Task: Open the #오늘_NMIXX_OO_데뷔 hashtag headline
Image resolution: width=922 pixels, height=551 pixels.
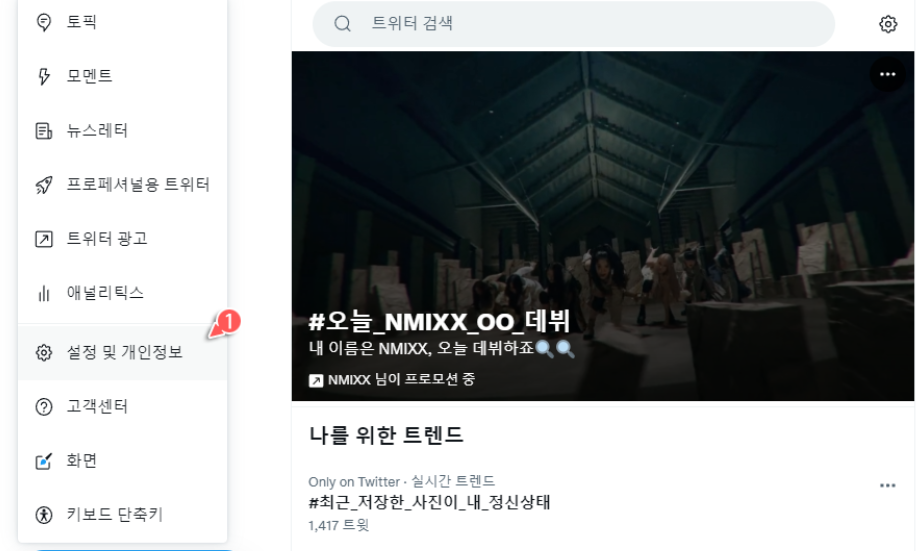Action: click(439, 322)
